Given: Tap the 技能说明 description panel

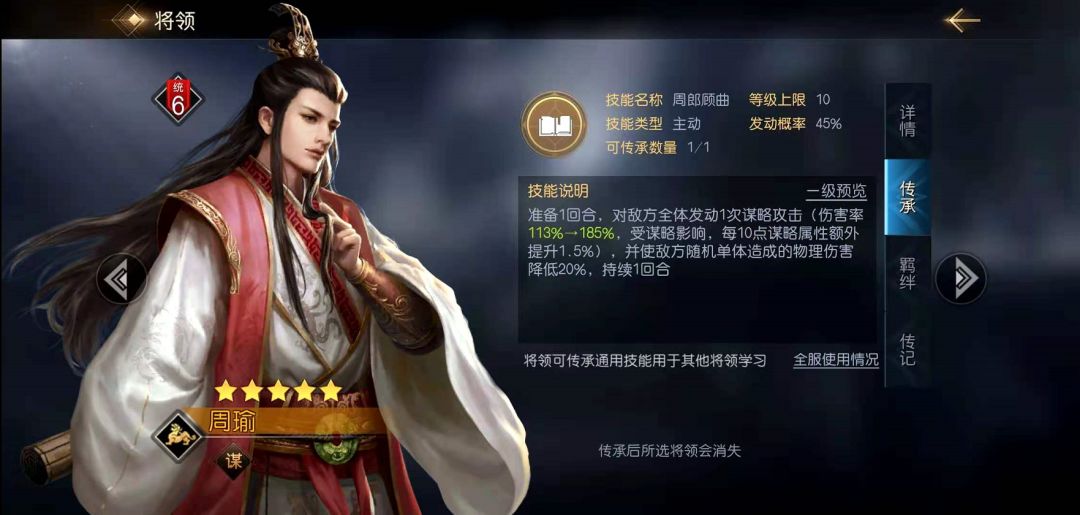Looking at the screenshot, I should 697,260.
